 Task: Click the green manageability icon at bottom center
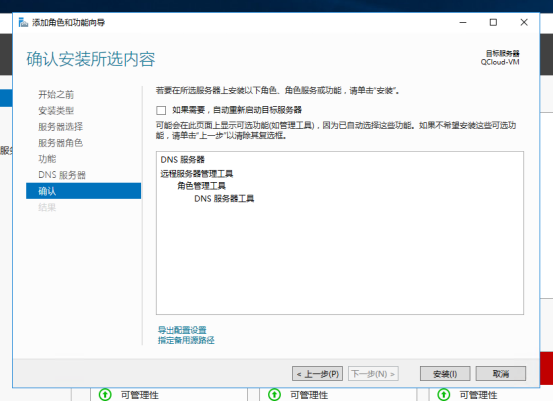click(x=275, y=395)
